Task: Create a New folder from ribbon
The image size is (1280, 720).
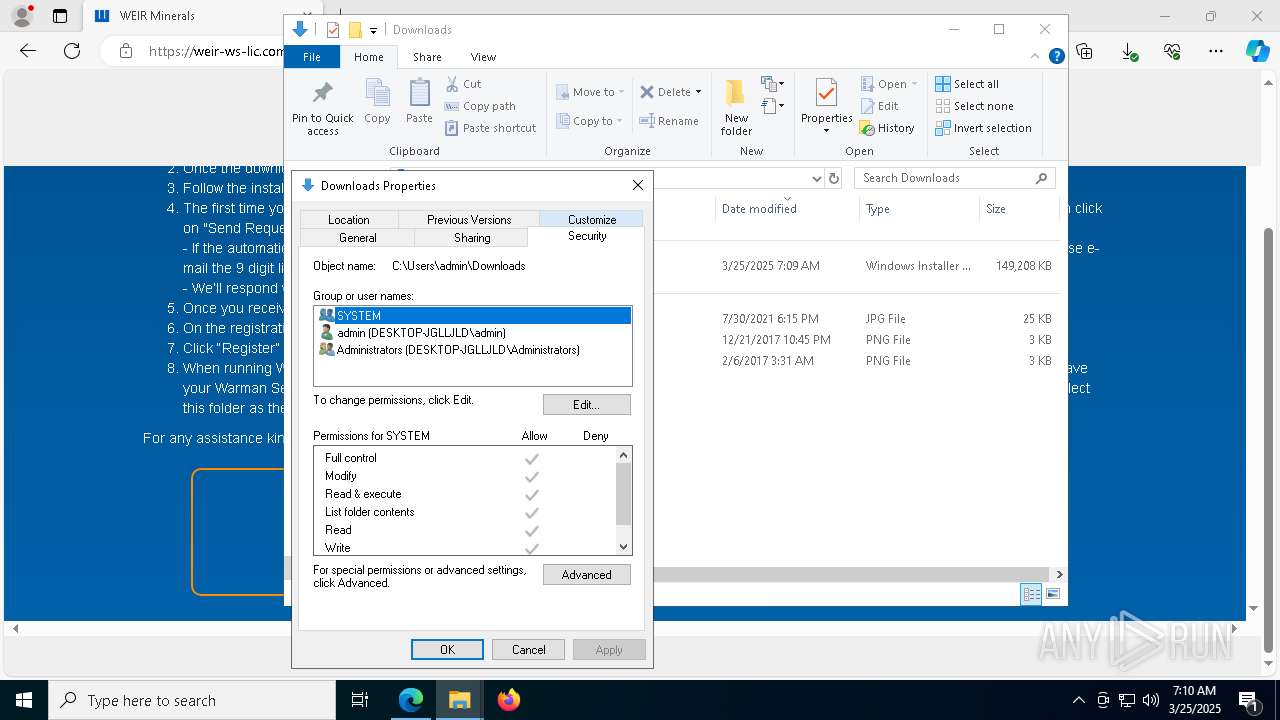Action: click(x=736, y=107)
